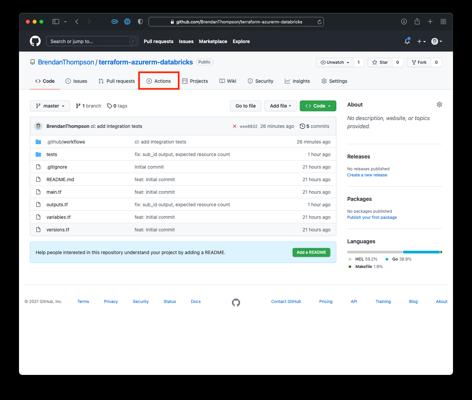The image size is (472, 400).
Task: View the 1 branch link
Action: pos(88,106)
